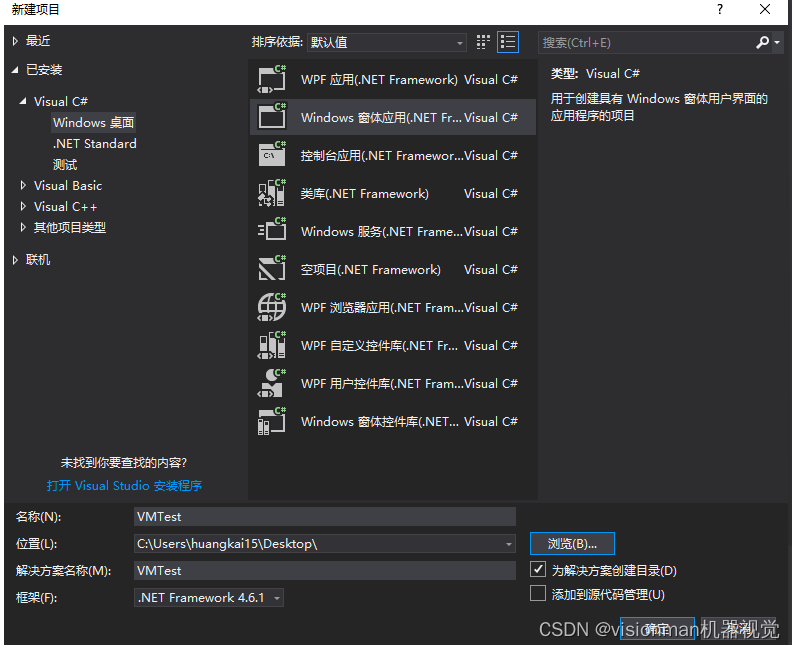The height and width of the screenshot is (649, 796).
Task: Click the Windows Service template icon
Action: (x=272, y=231)
